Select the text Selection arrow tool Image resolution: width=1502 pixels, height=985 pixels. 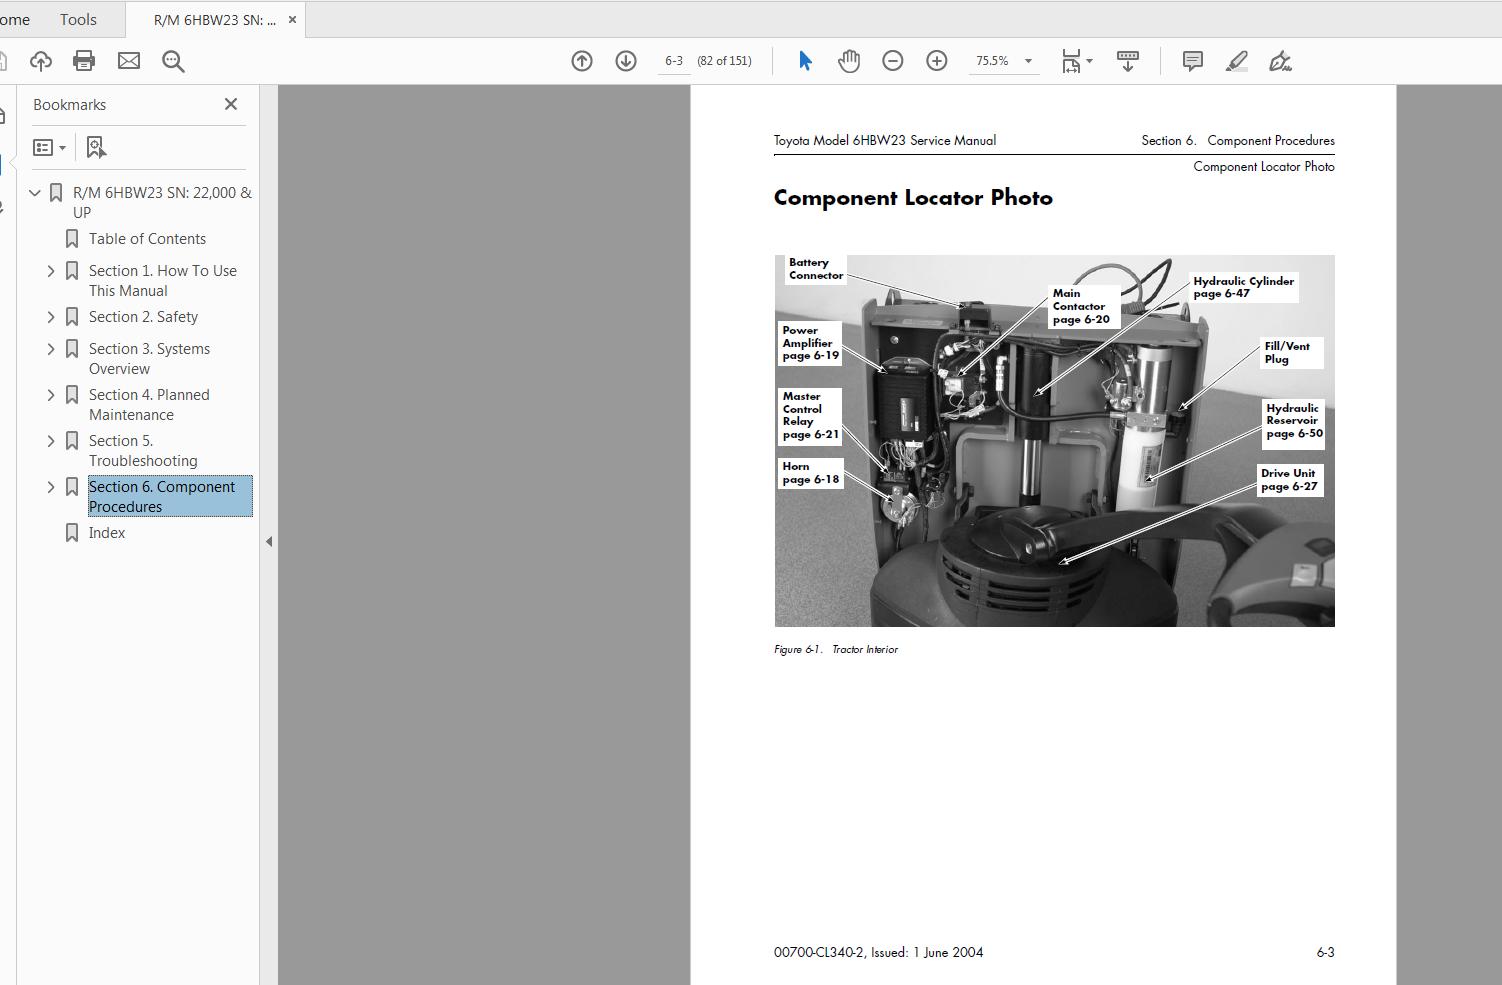coord(804,60)
